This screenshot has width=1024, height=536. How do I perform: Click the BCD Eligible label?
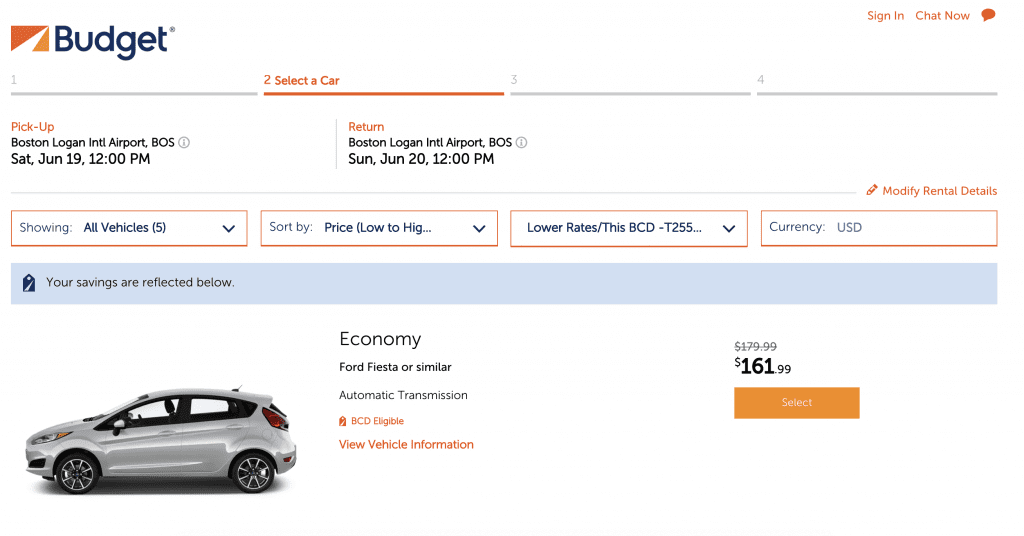point(377,421)
